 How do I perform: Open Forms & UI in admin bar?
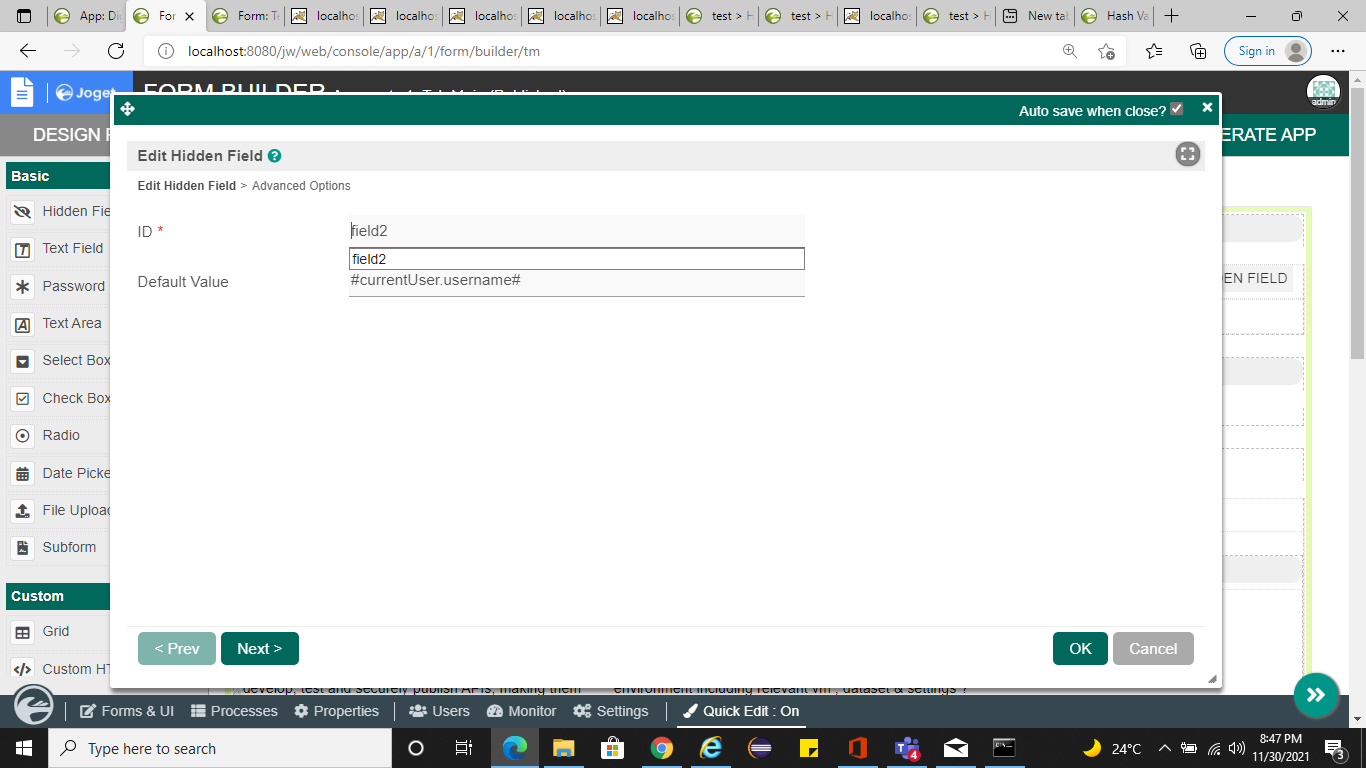[126, 711]
